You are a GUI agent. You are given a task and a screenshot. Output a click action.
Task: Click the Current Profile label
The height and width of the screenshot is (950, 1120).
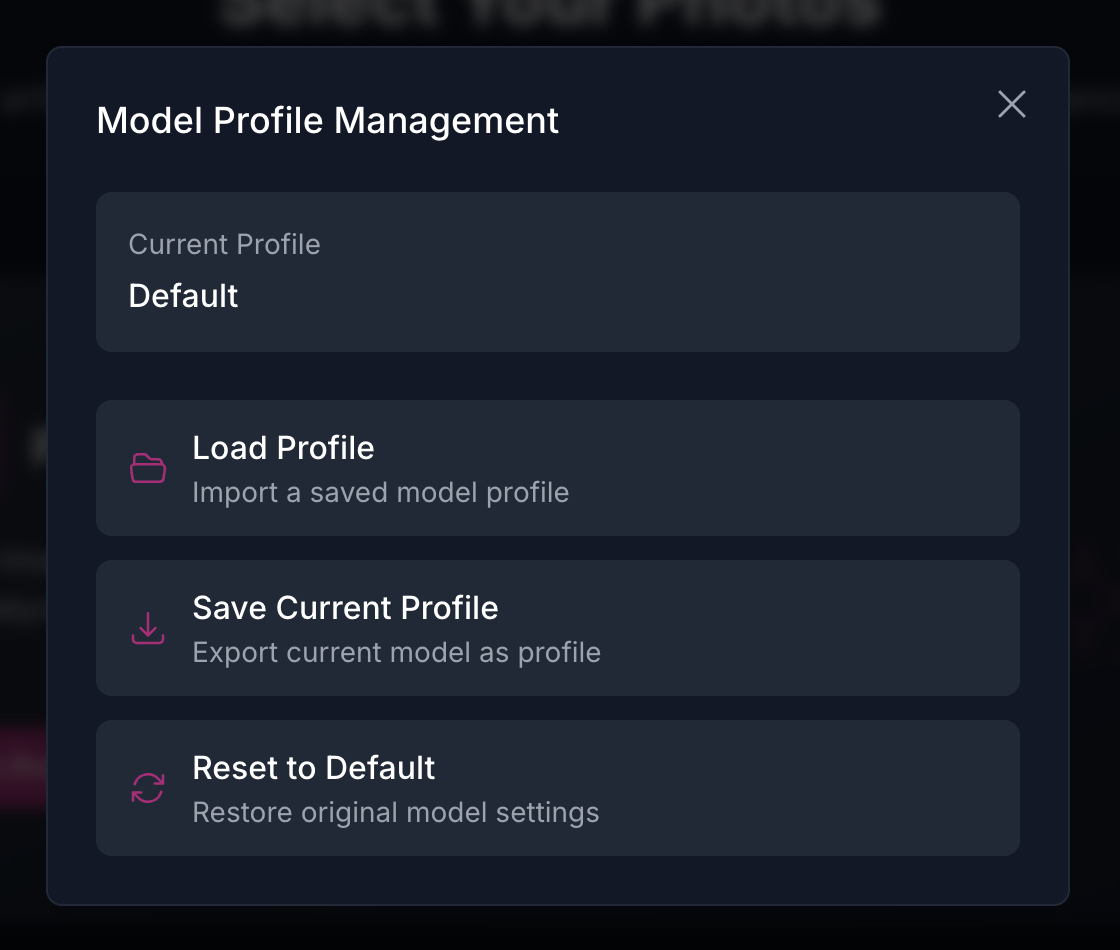point(224,244)
